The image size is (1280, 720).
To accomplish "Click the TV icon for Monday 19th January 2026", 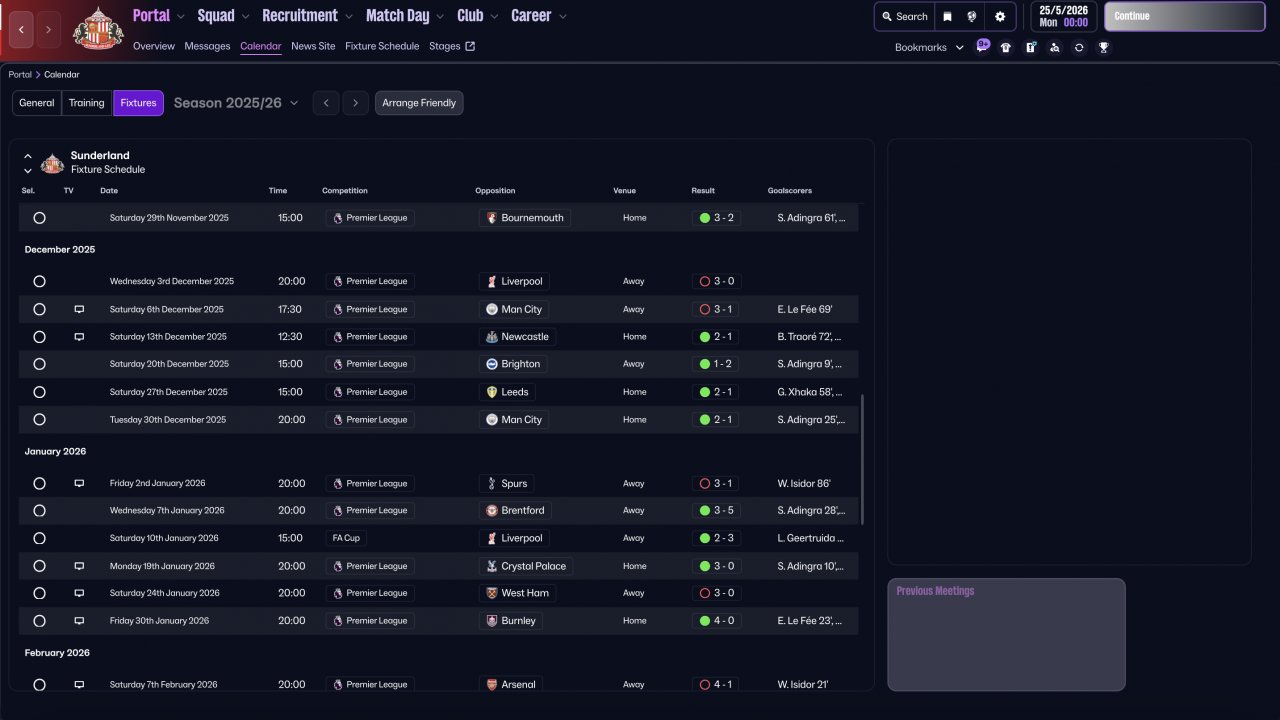I will [x=79, y=566].
